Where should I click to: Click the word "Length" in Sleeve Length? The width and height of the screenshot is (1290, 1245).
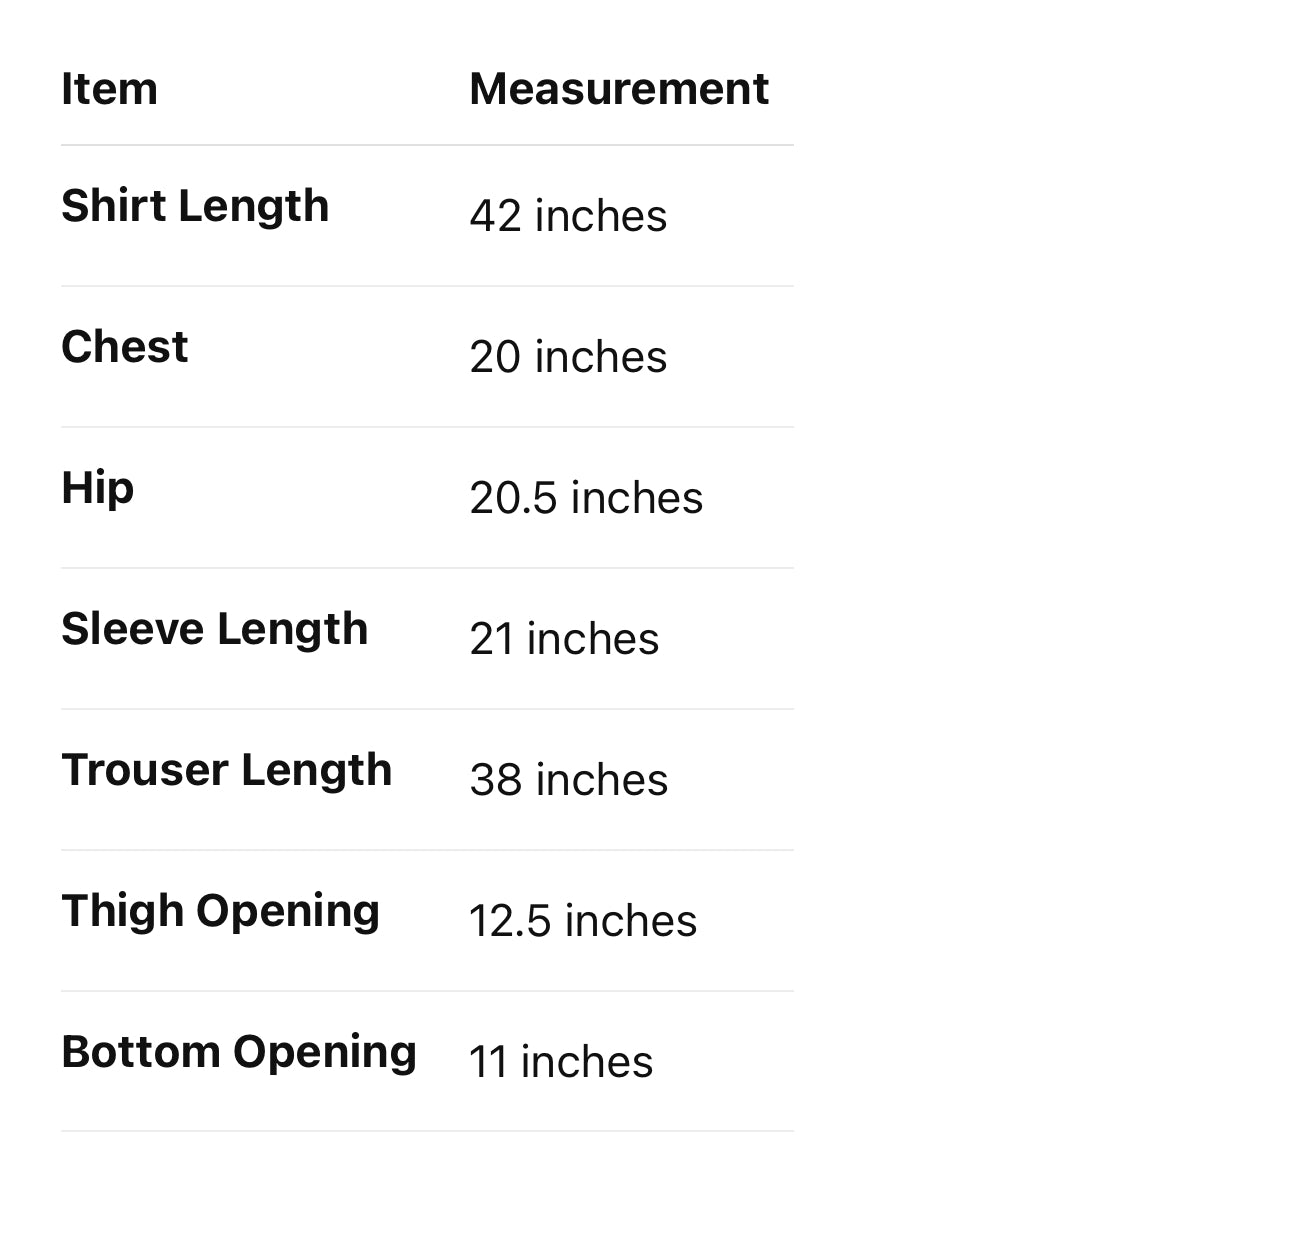tap(292, 629)
